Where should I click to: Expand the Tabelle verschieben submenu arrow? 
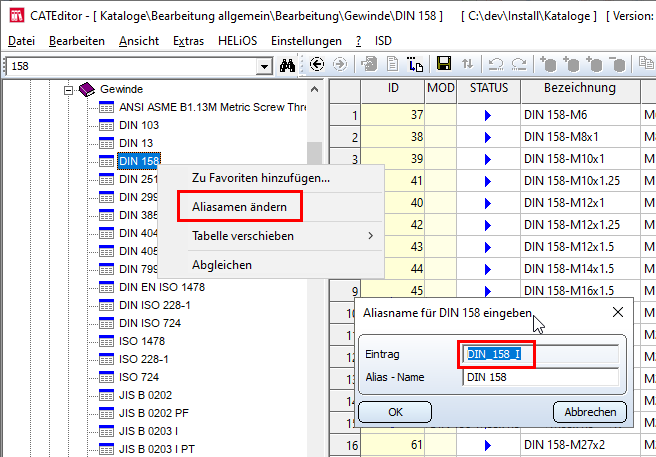click(370, 236)
